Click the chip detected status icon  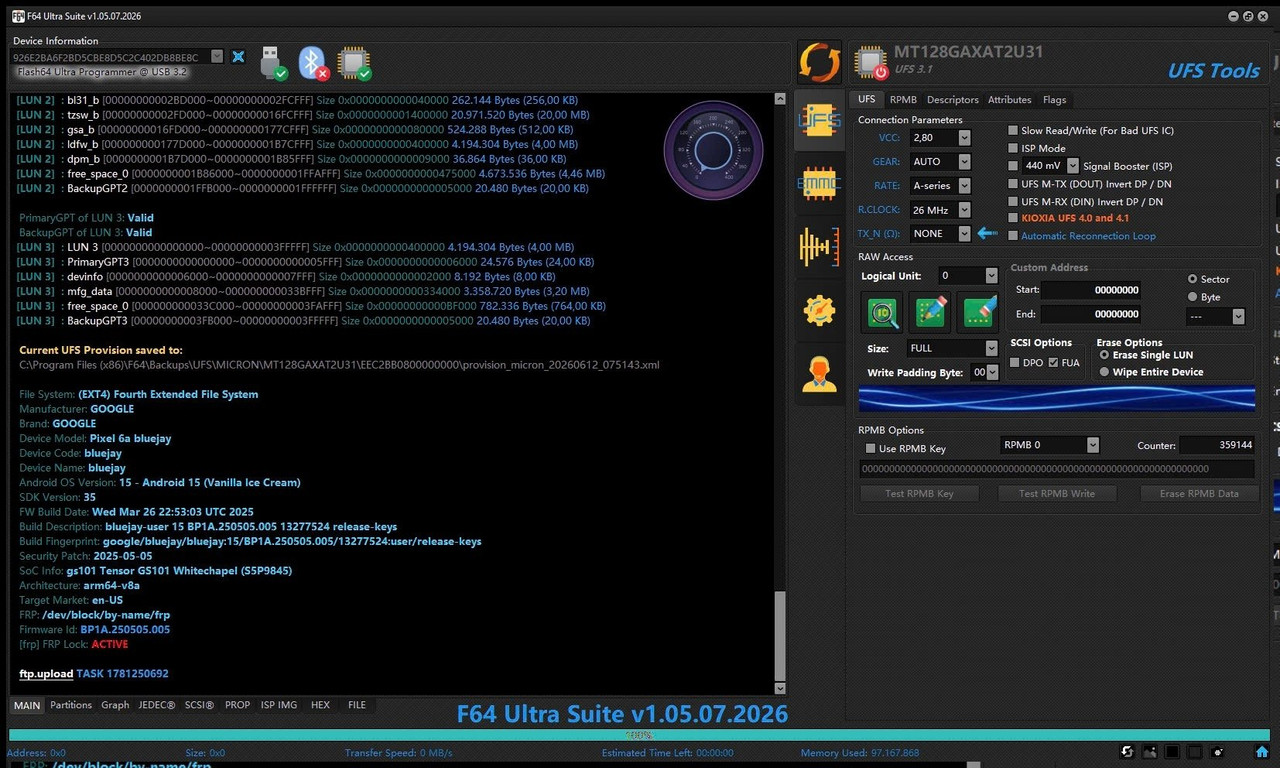click(354, 62)
